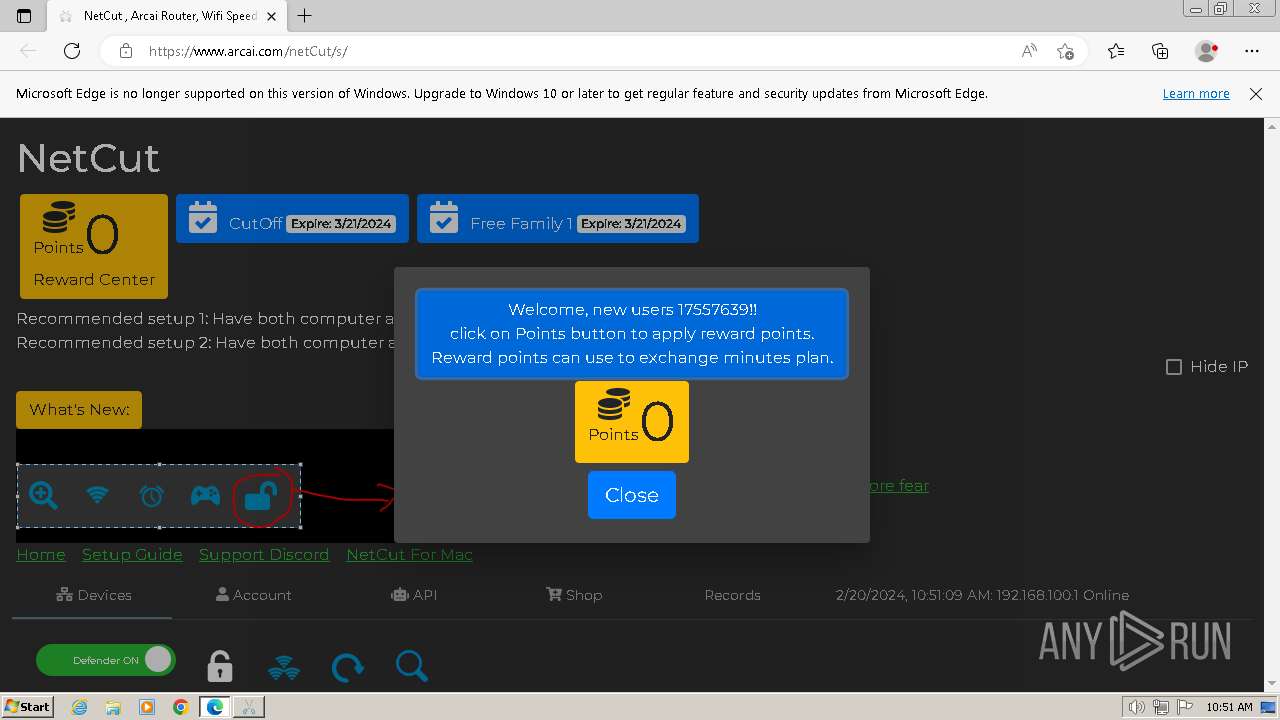This screenshot has width=1280, height=720.
Task: Open the Windows Start menu
Action: pos(28,706)
